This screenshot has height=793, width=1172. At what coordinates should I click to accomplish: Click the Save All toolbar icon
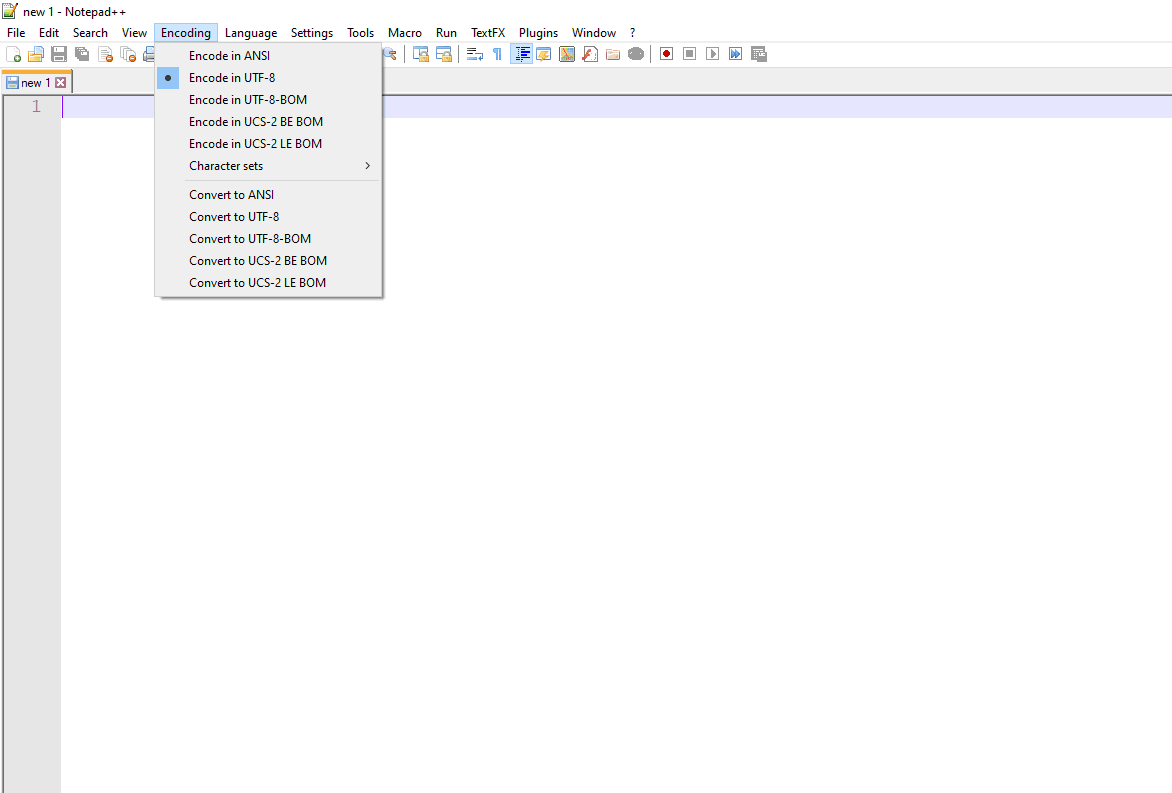[82, 54]
